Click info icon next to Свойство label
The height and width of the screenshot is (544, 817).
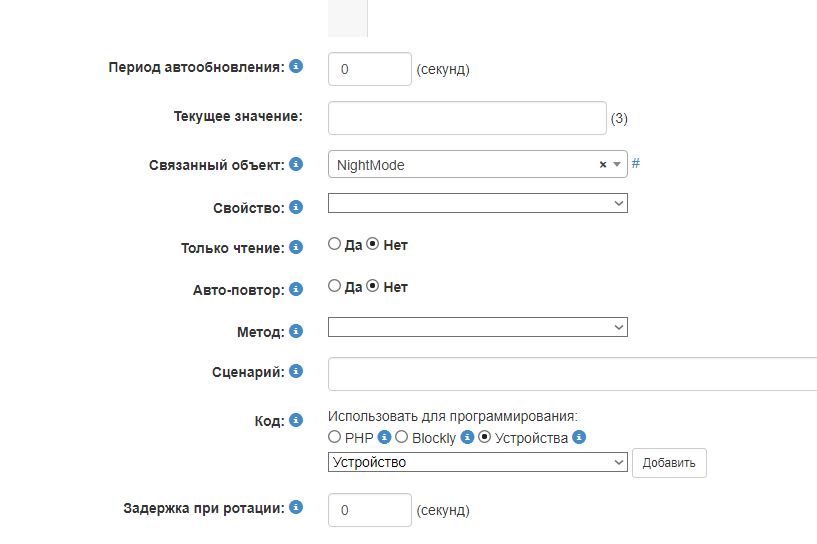coord(296,207)
